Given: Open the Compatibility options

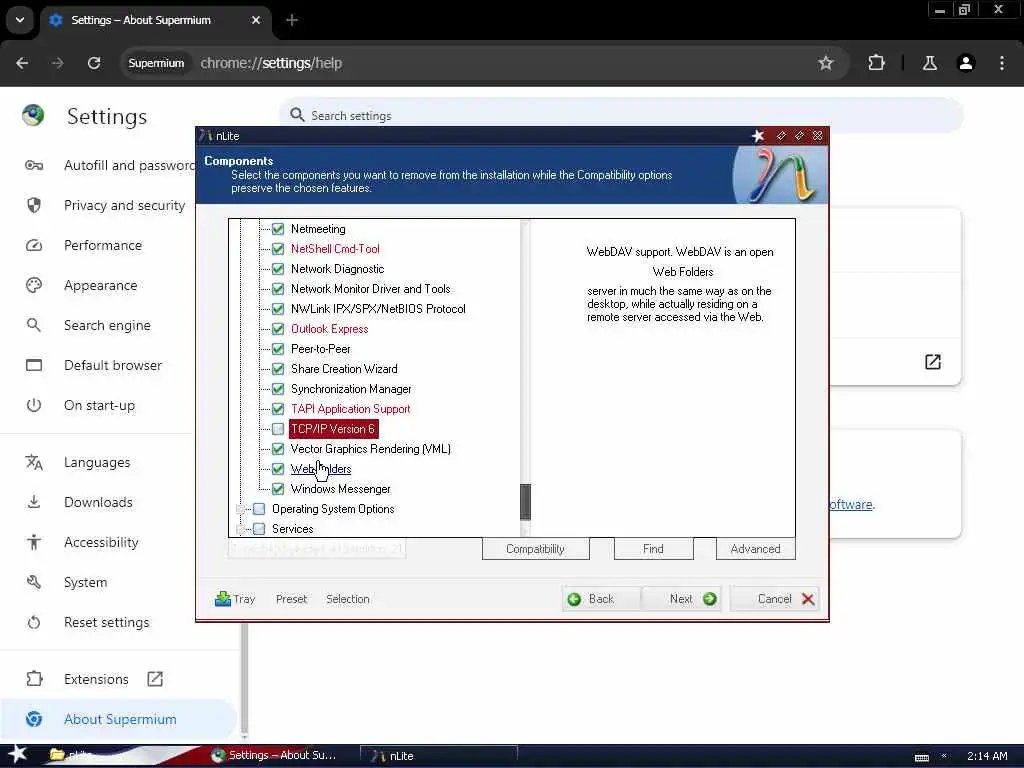Looking at the screenshot, I should pyautogui.click(x=536, y=549).
